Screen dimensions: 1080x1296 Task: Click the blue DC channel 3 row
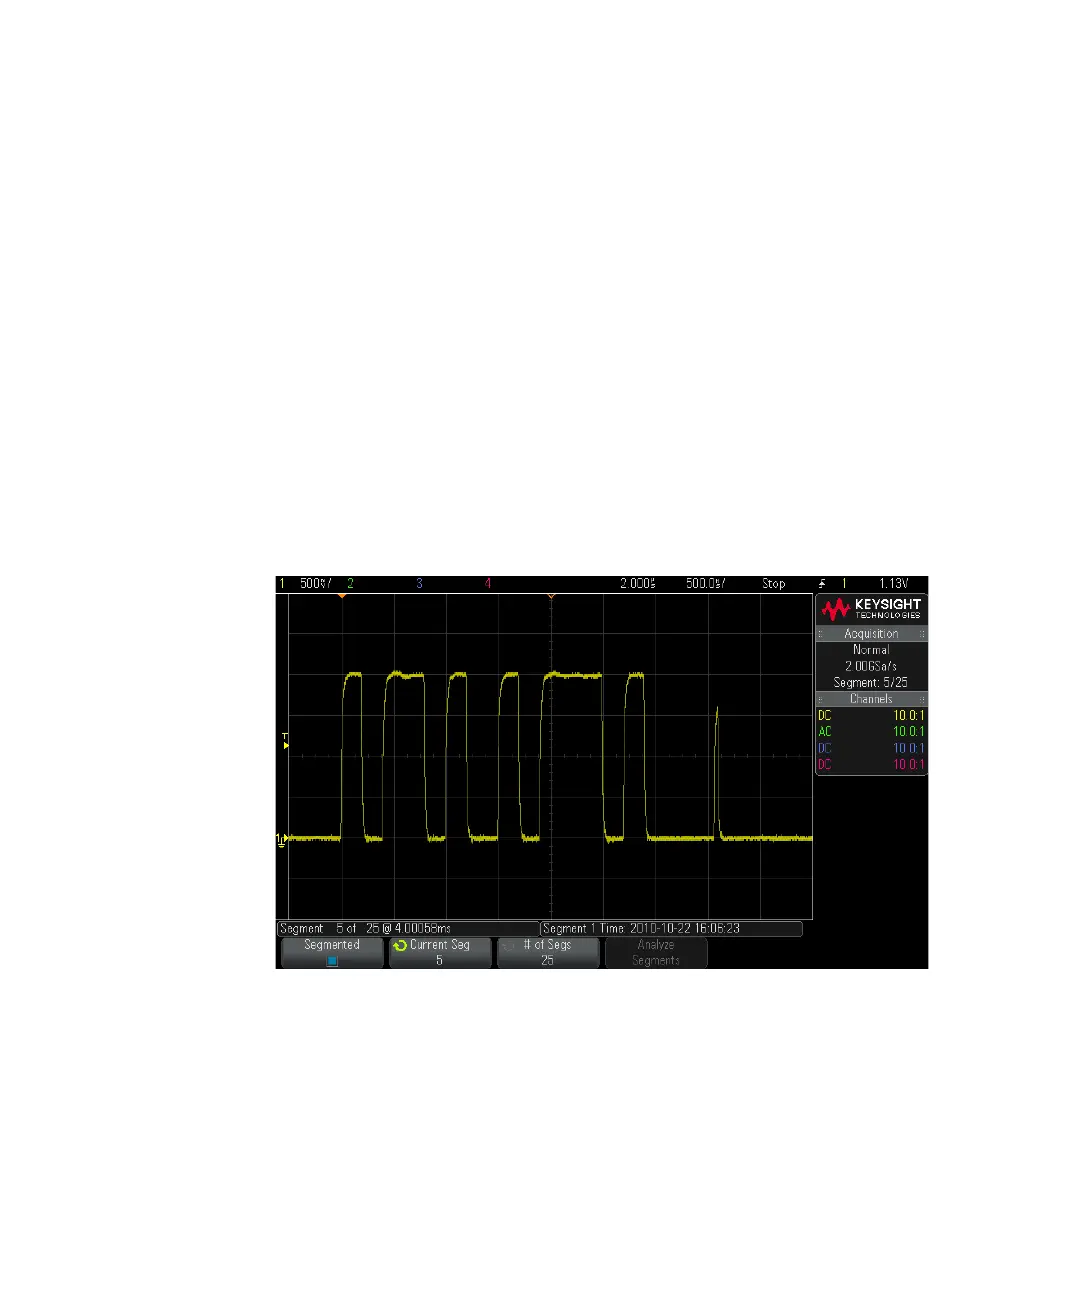(871, 748)
